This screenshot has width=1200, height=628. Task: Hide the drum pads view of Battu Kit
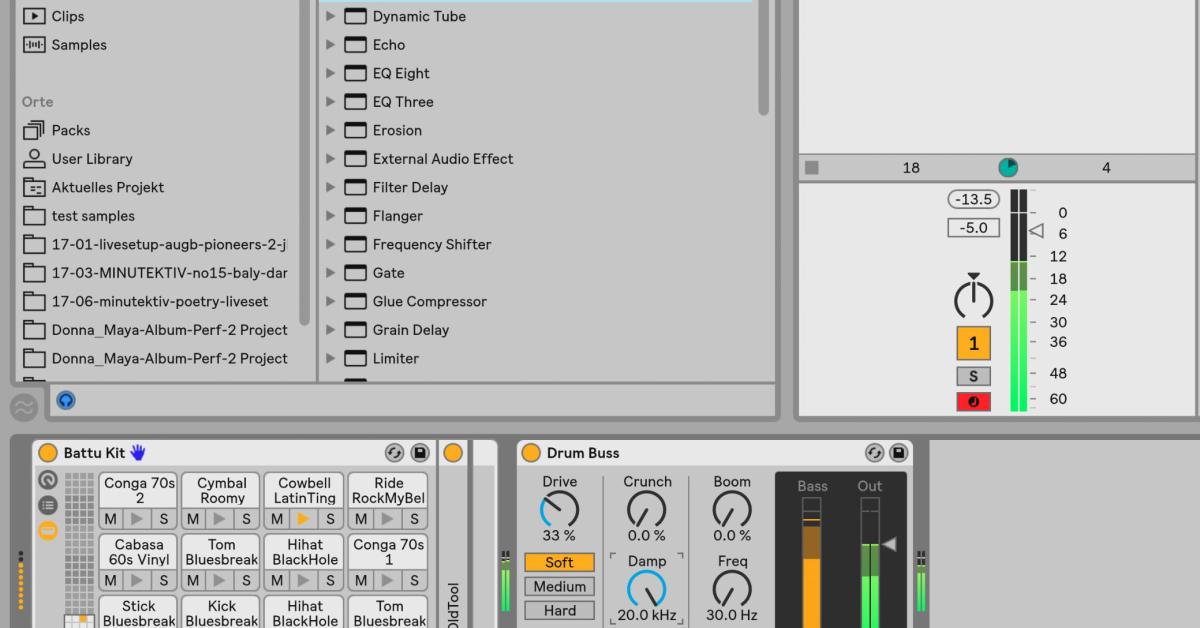point(47,531)
